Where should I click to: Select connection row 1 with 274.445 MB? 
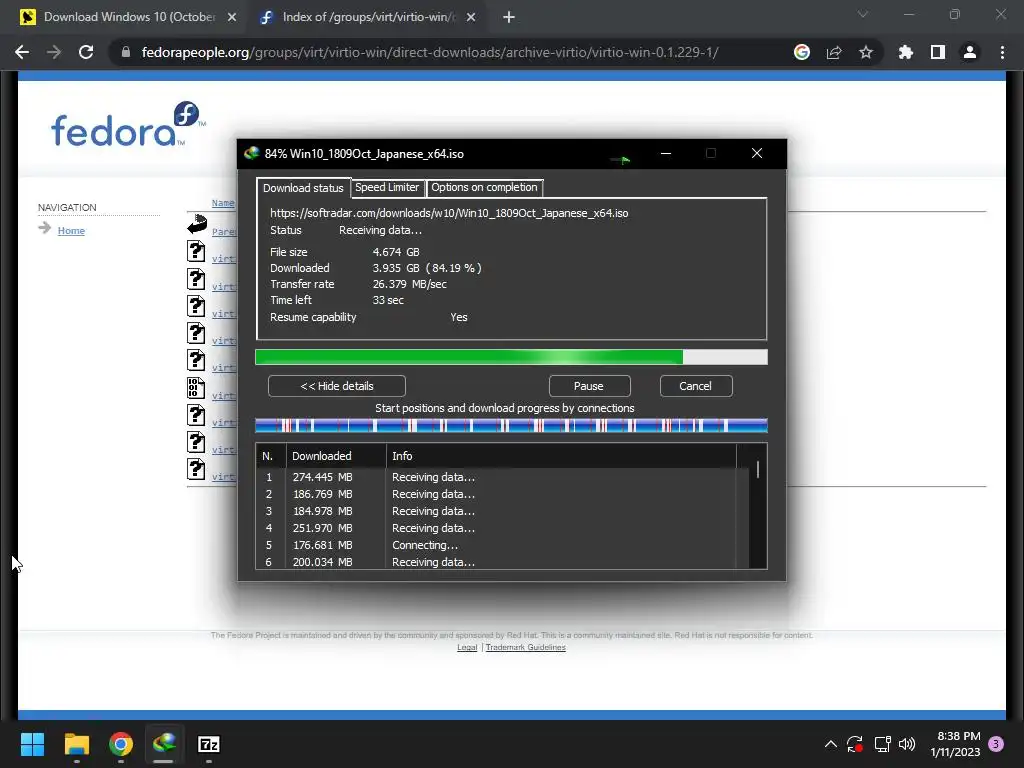click(502, 477)
